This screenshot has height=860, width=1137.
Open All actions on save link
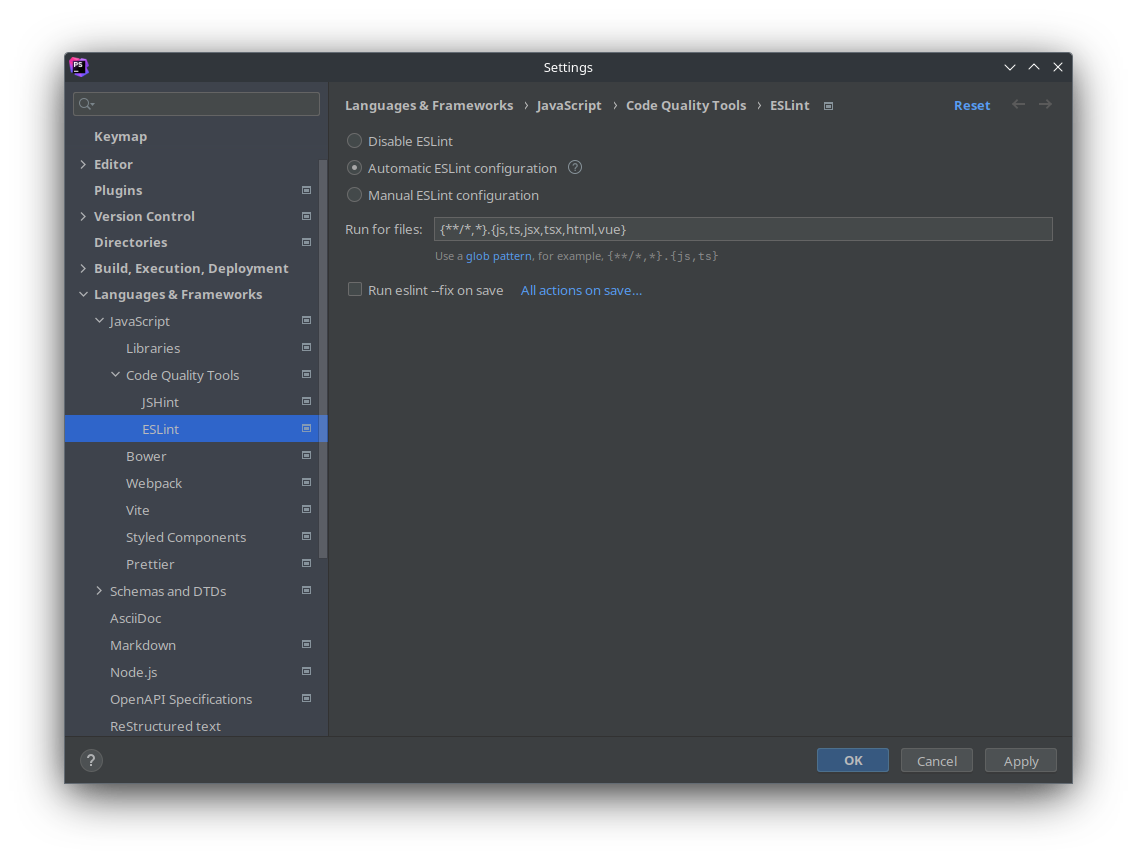pos(581,290)
